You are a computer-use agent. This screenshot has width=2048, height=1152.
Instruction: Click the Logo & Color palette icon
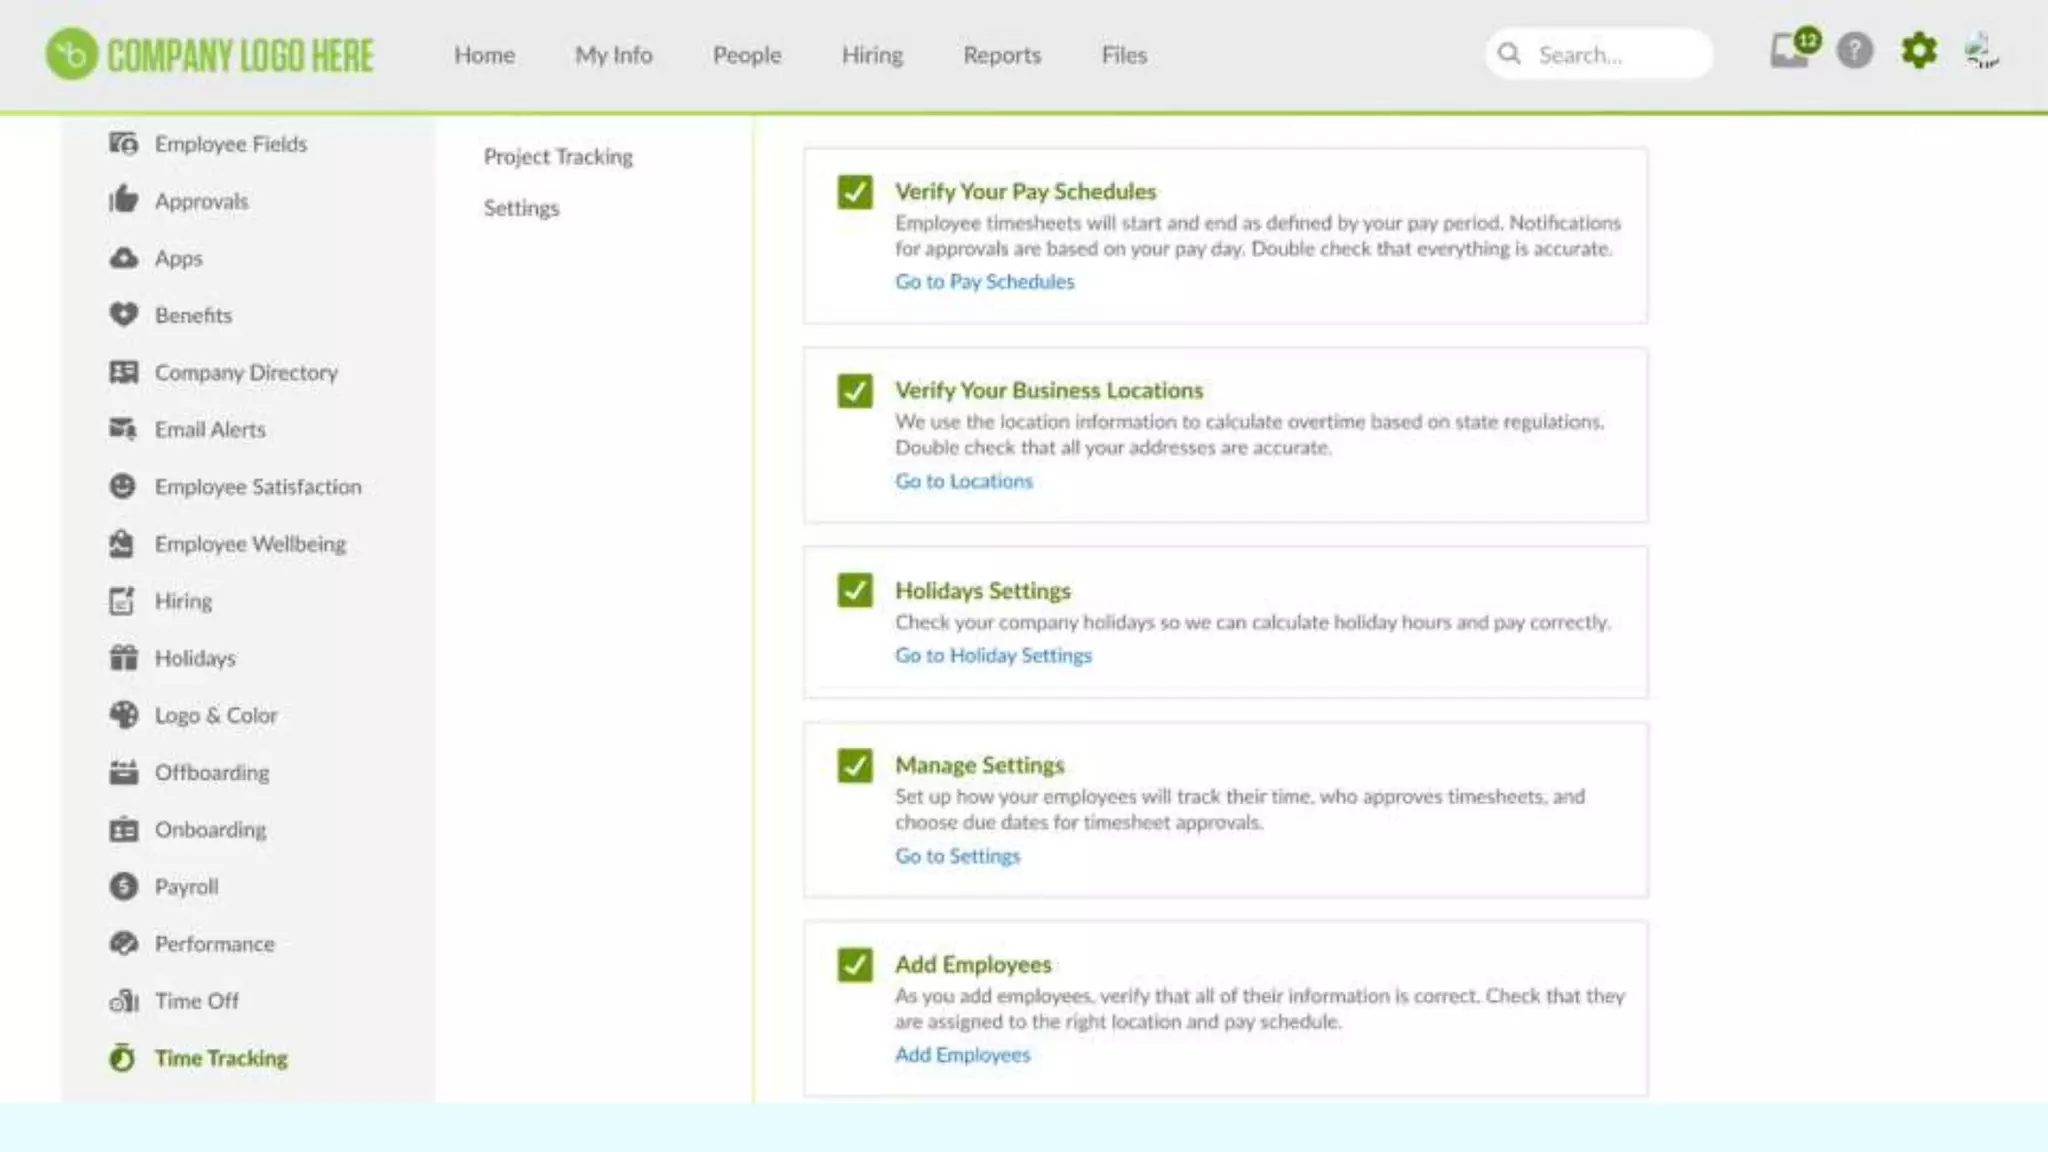click(x=123, y=715)
